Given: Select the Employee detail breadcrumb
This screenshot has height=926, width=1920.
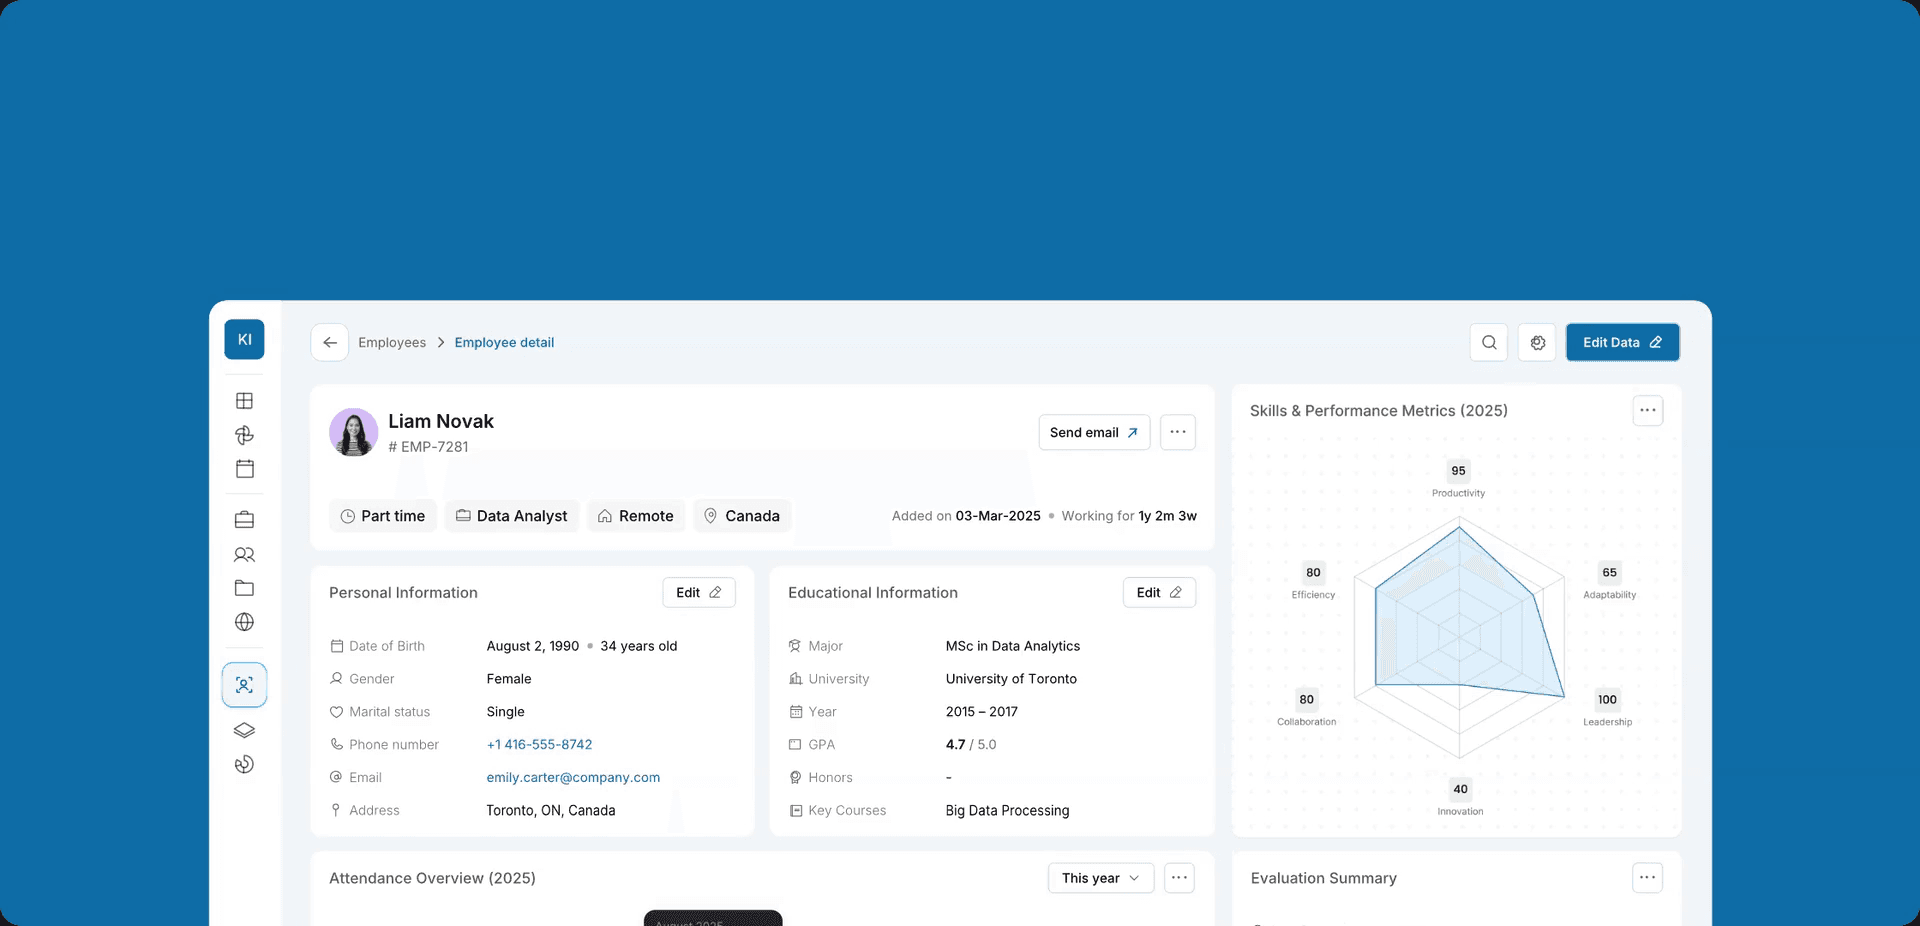Looking at the screenshot, I should pos(504,342).
